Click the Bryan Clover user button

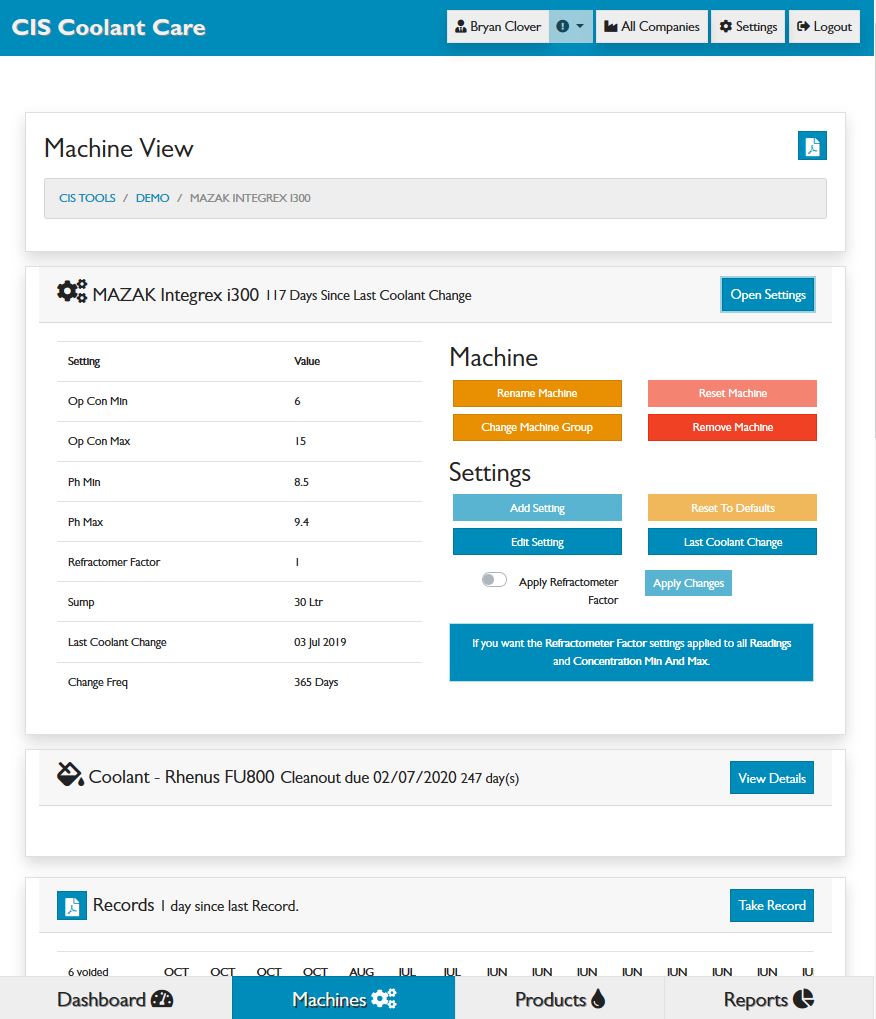click(497, 27)
